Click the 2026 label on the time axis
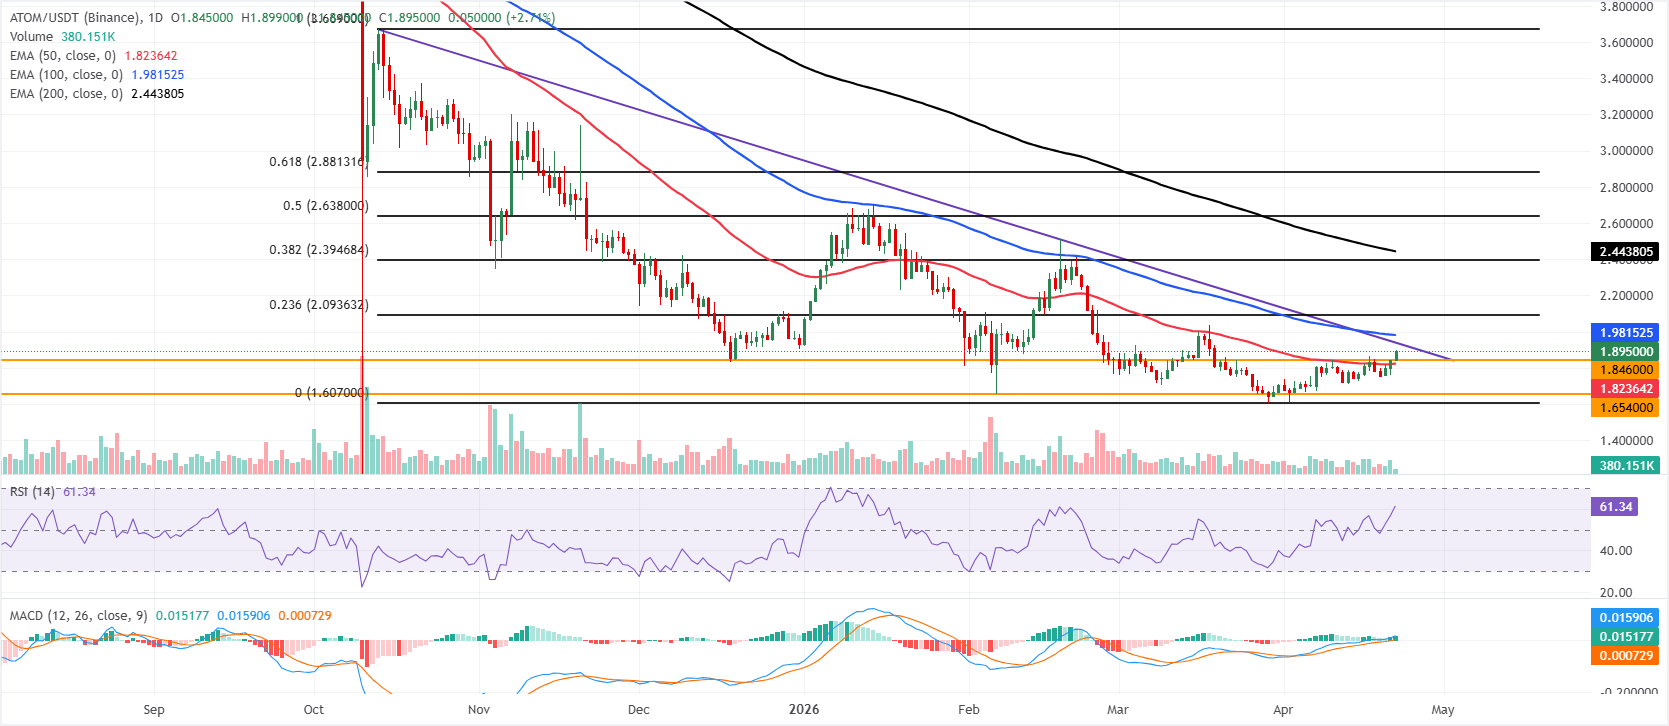Screen dimensions: 1669x726 (x=803, y=710)
